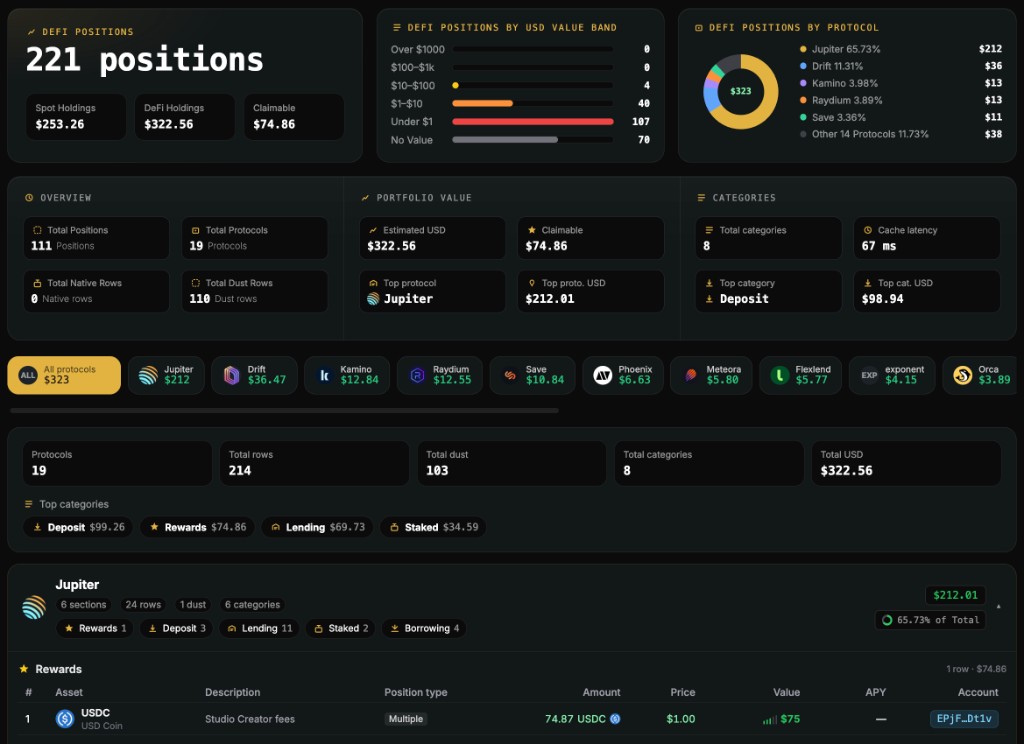The image size is (1024, 744).
Task: Click the Orca protocol icon
Action: tap(963, 375)
